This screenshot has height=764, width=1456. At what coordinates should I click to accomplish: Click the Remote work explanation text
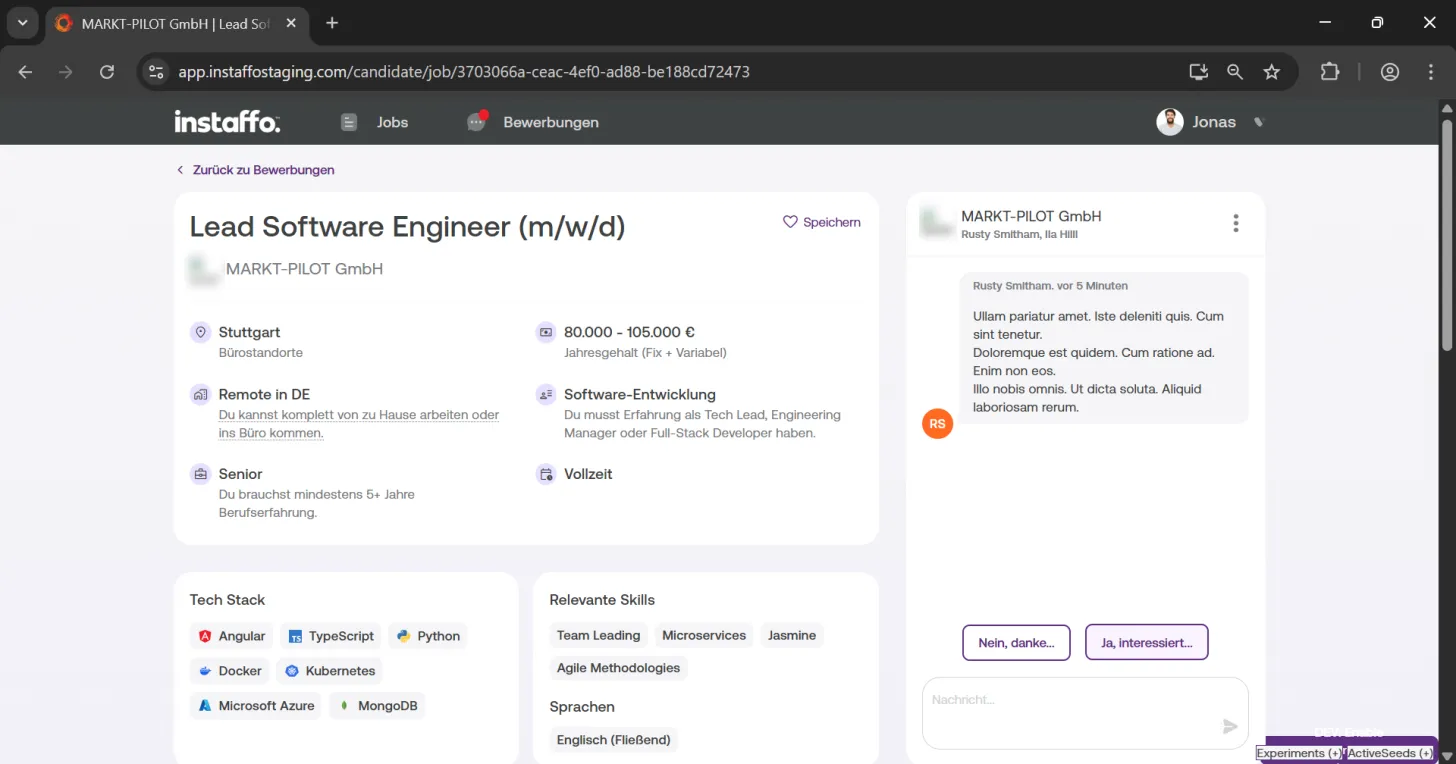coord(359,424)
